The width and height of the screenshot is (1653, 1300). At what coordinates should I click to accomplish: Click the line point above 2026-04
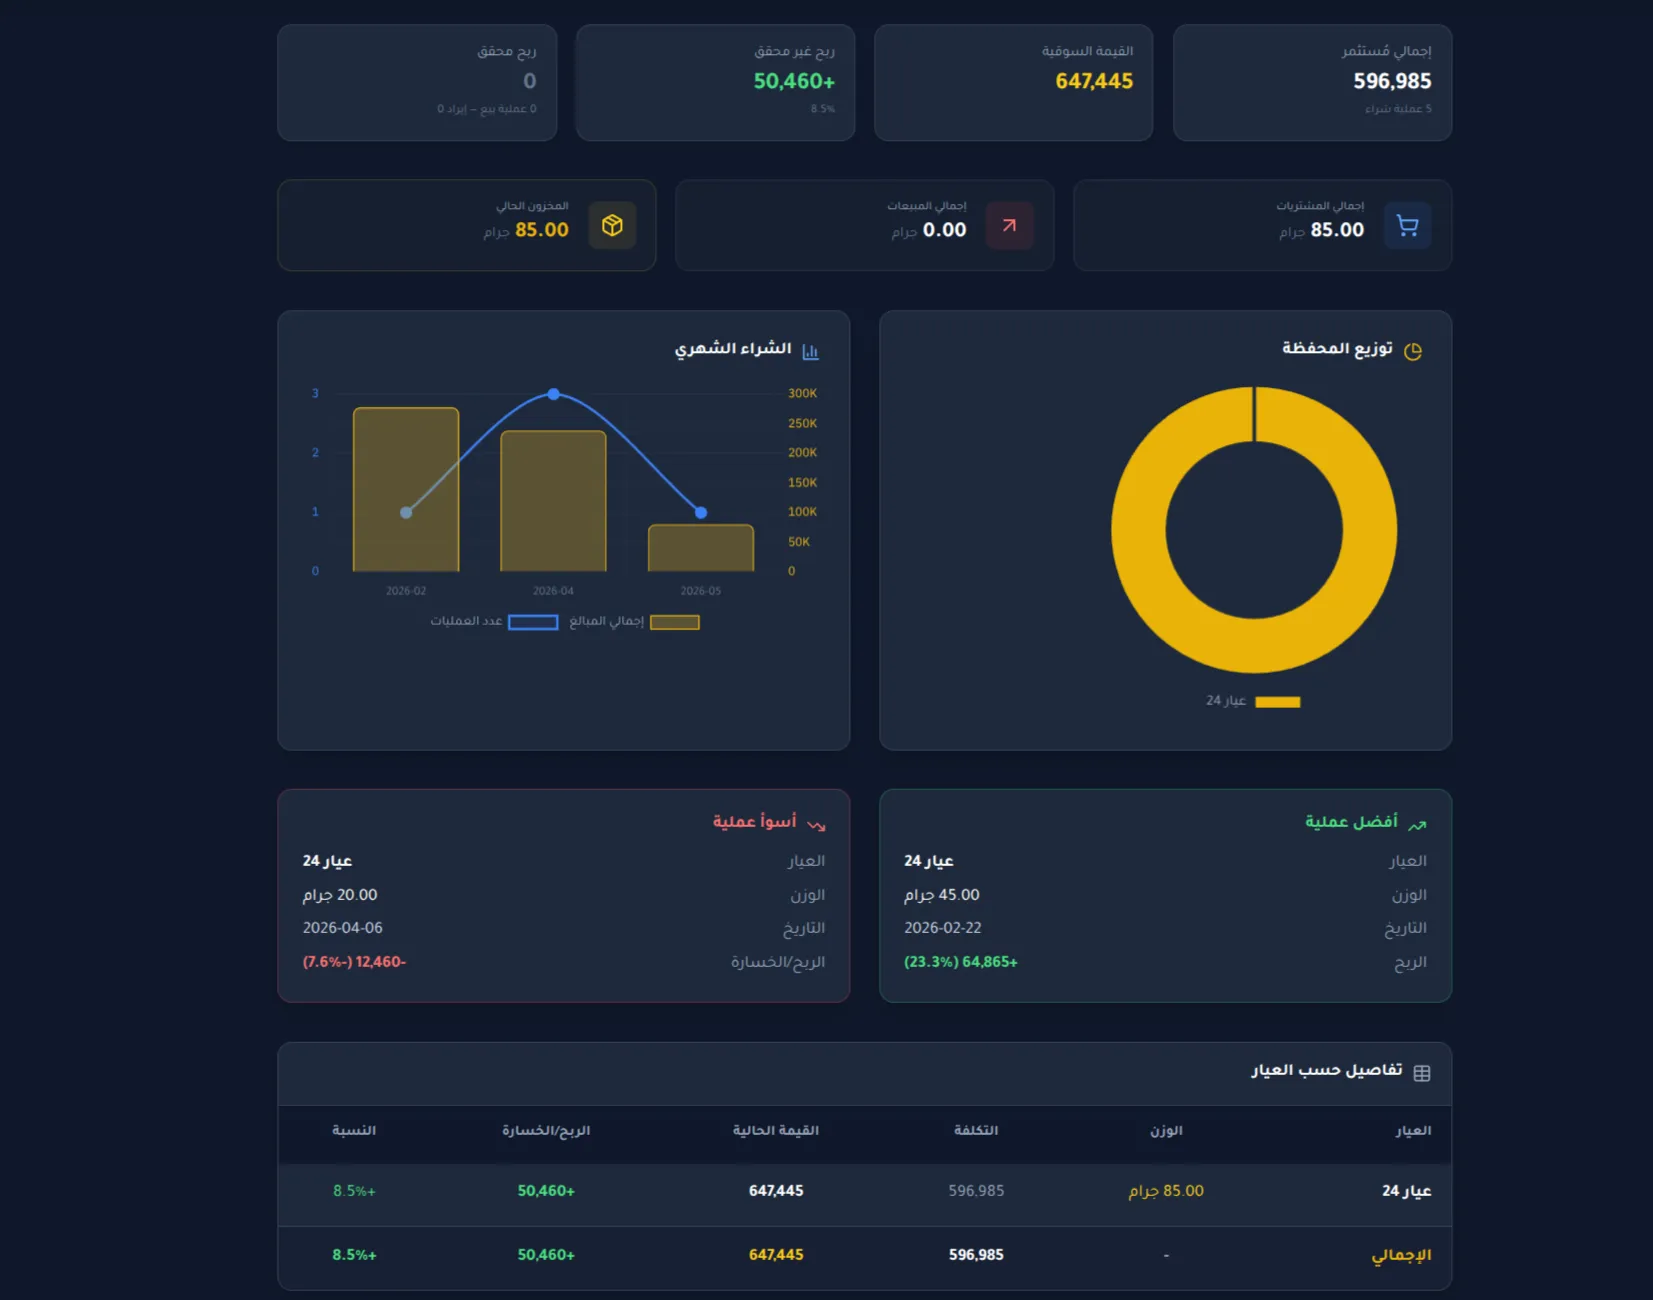(x=553, y=394)
